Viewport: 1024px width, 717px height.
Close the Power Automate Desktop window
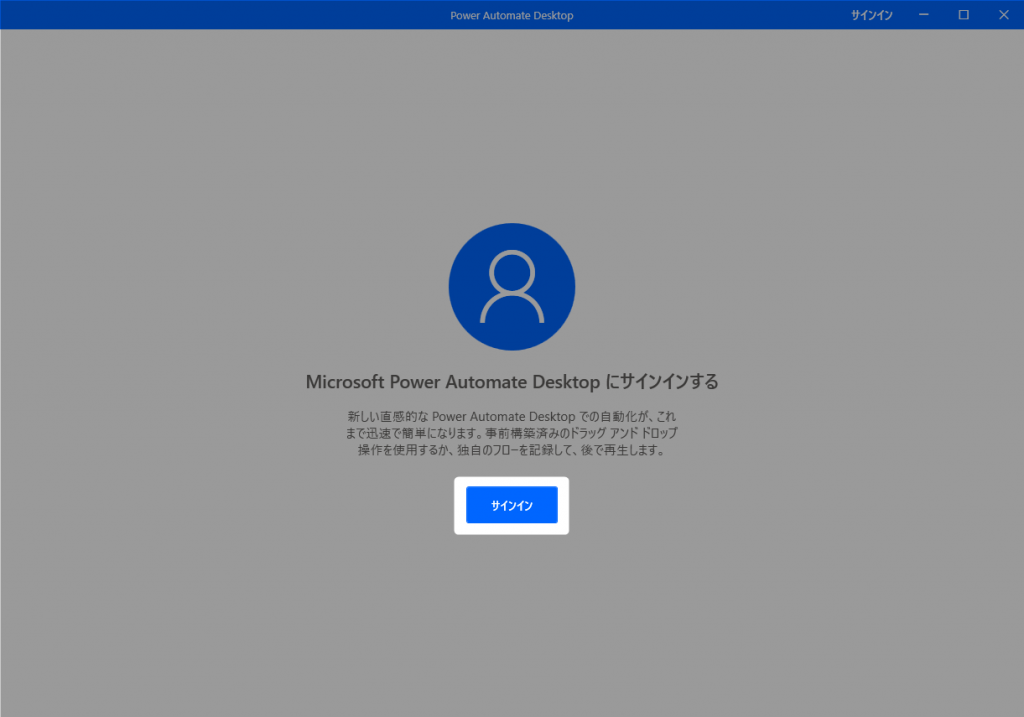click(x=1004, y=14)
